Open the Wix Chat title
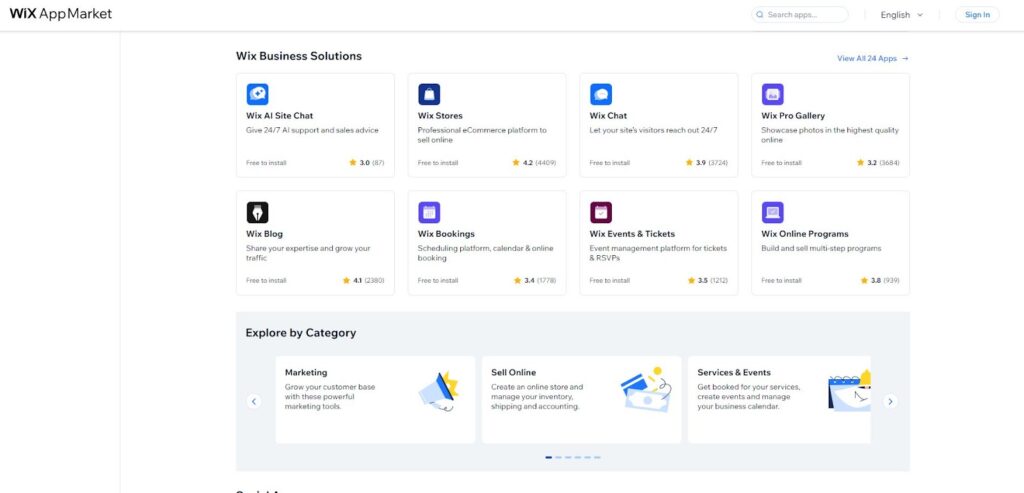 tap(608, 116)
